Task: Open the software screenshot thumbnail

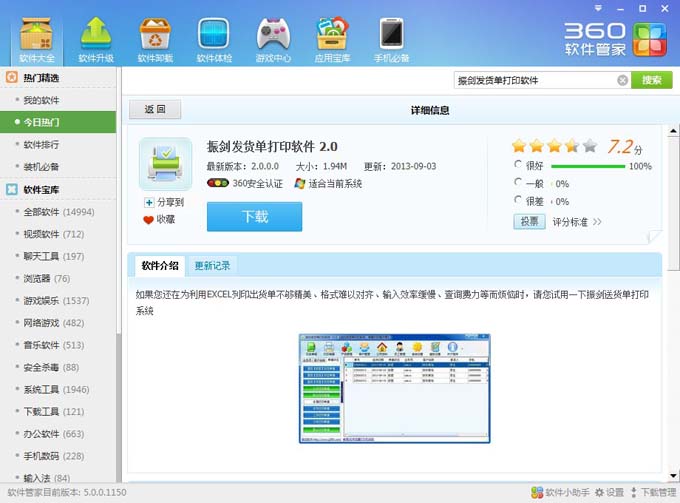Action: pos(395,389)
